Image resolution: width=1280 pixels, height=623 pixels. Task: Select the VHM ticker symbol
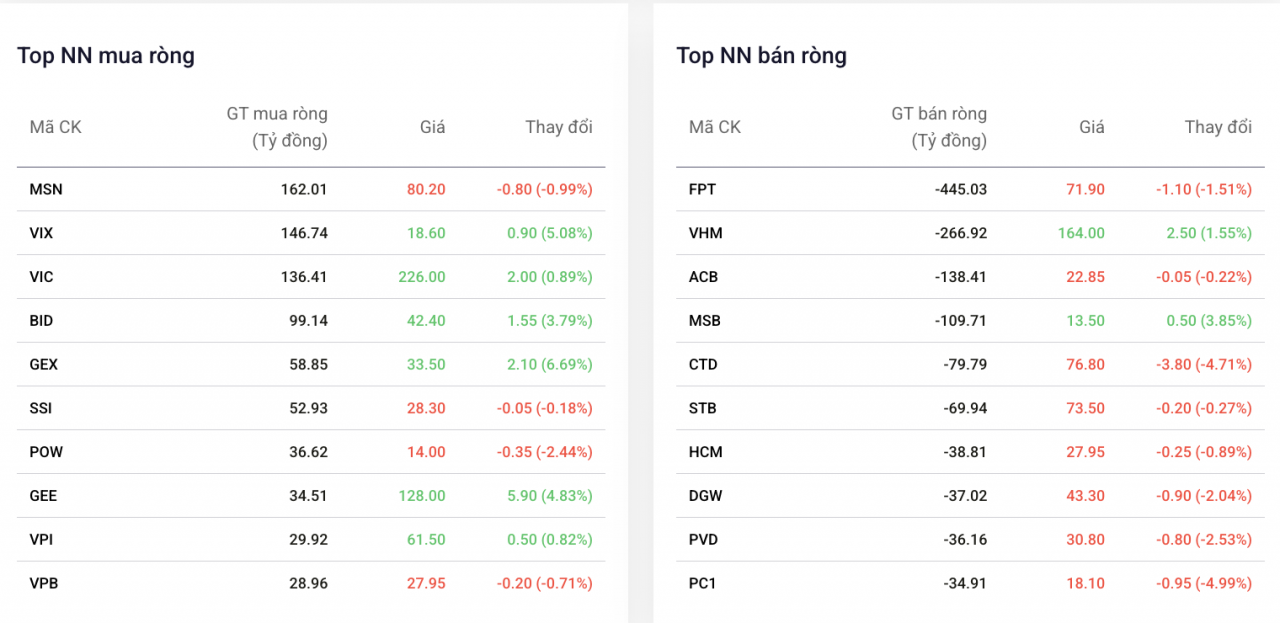pos(706,233)
